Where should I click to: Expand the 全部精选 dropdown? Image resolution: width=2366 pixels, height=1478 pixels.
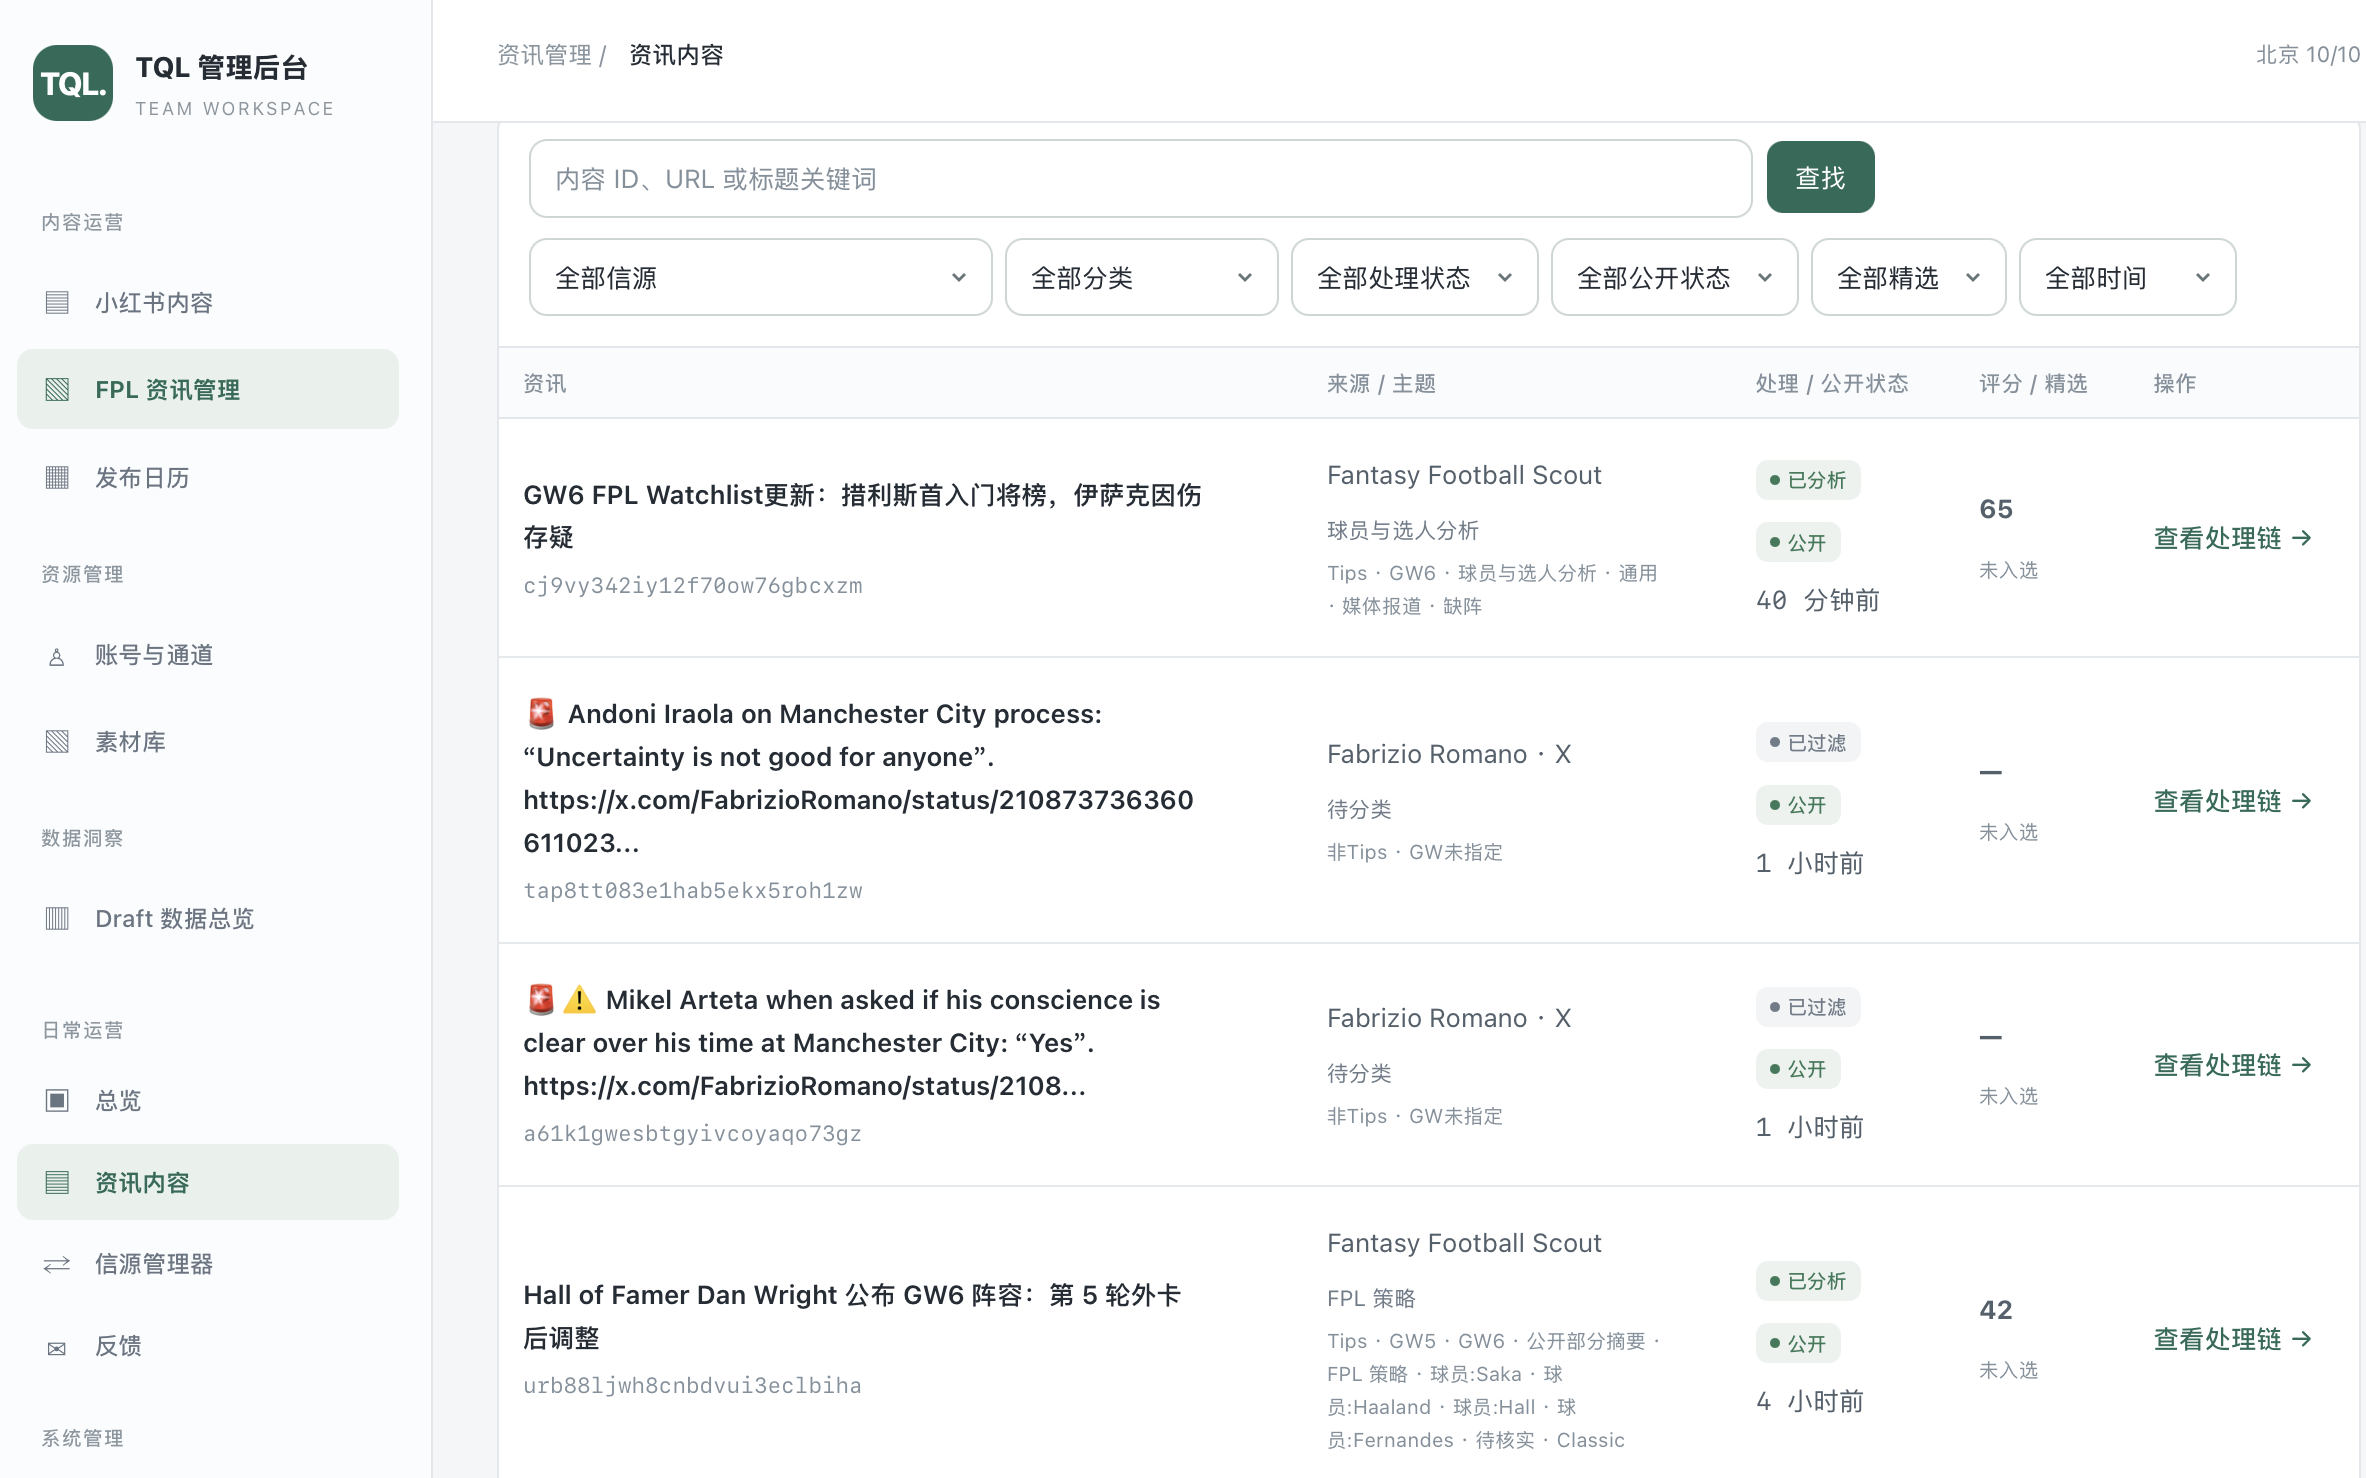point(1908,277)
